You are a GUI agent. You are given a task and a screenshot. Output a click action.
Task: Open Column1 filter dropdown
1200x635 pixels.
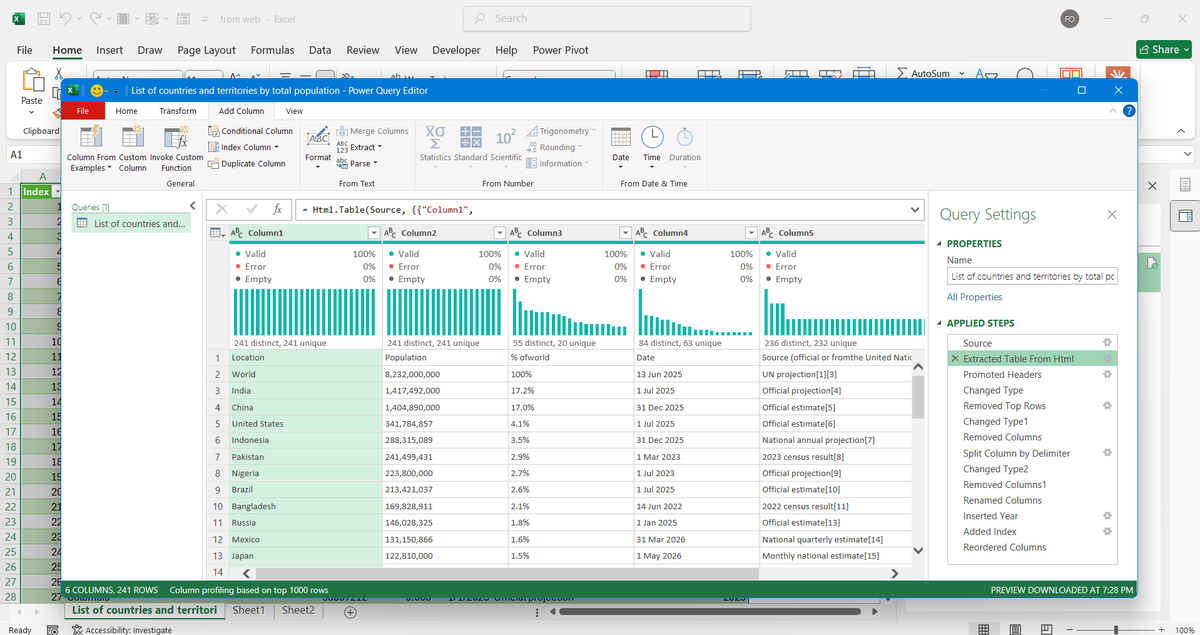374,233
